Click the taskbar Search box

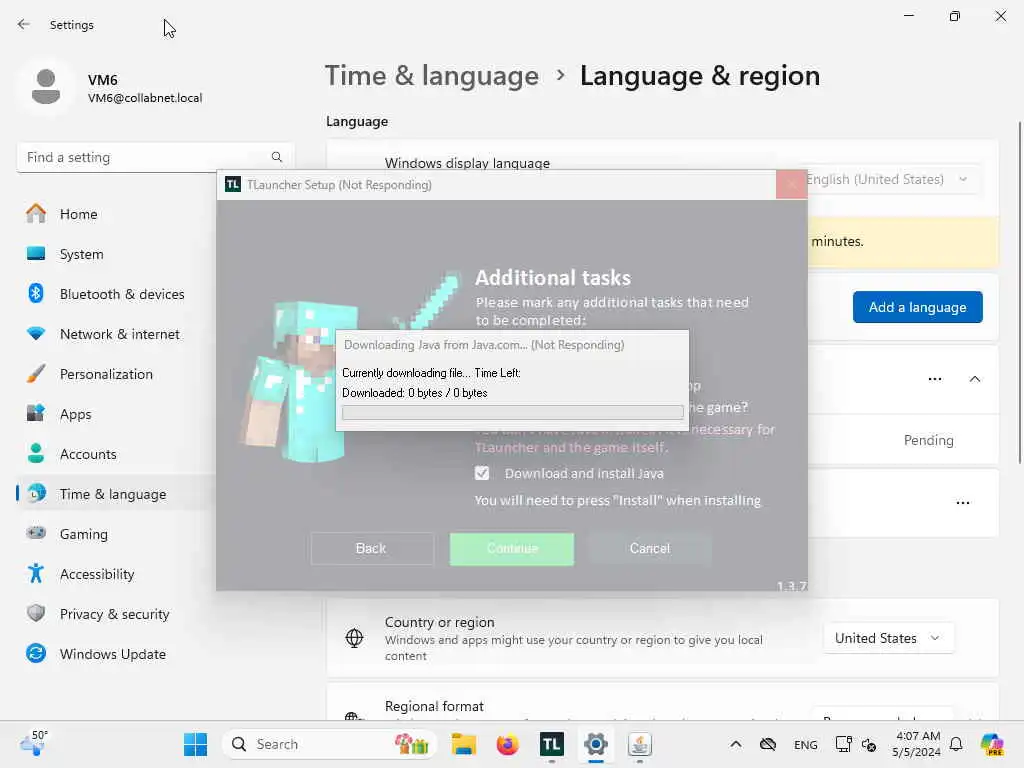click(x=329, y=744)
